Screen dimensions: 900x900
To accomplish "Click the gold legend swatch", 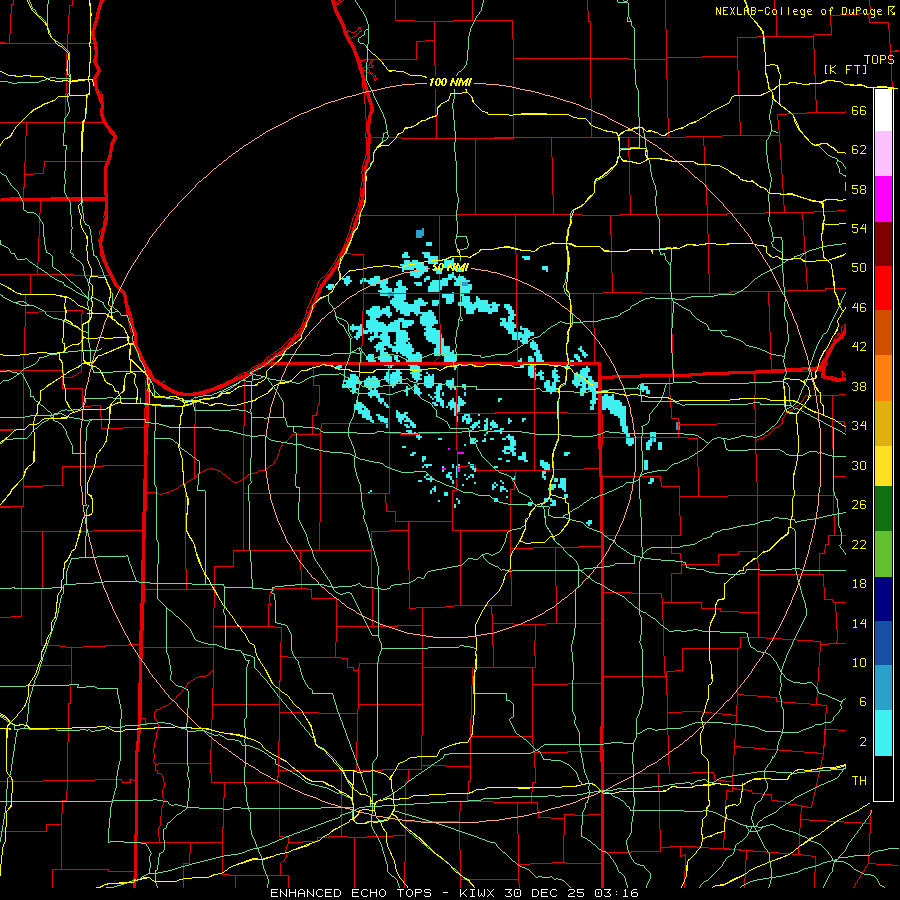I will click(883, 422).
